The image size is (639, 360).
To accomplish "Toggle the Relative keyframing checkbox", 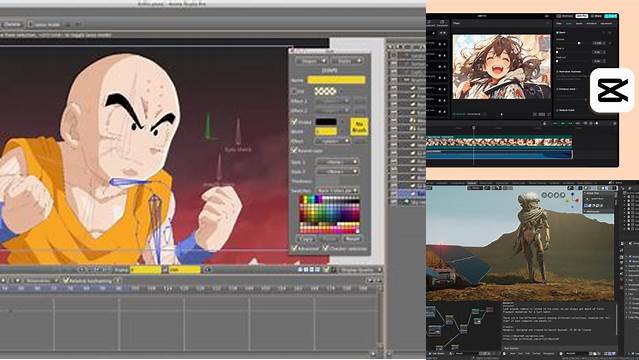I will [x=66, y=280].
